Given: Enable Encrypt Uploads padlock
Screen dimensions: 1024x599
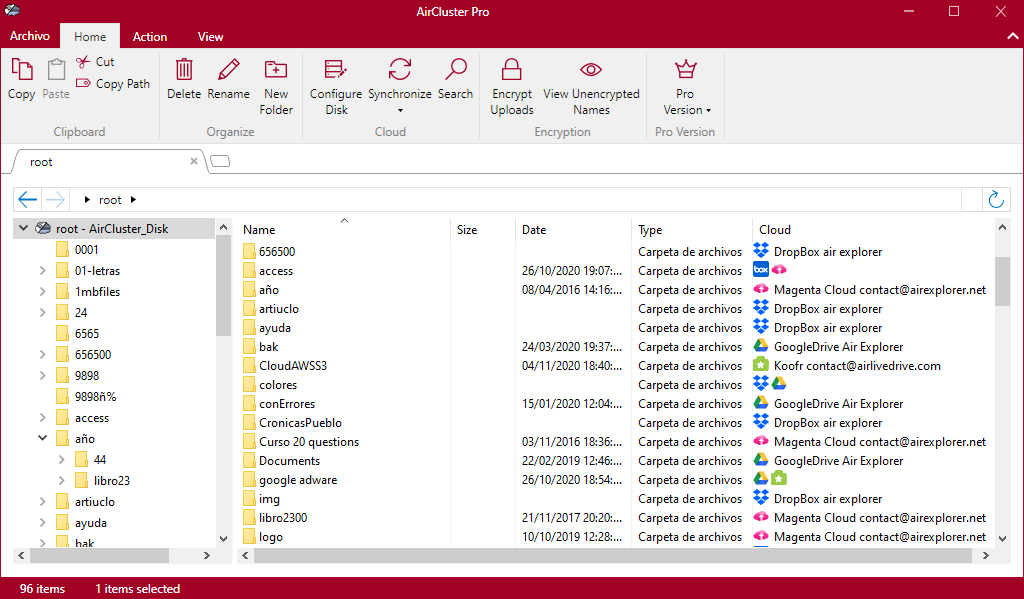Looking at the screenshot, I should click(x=511, y=69).
